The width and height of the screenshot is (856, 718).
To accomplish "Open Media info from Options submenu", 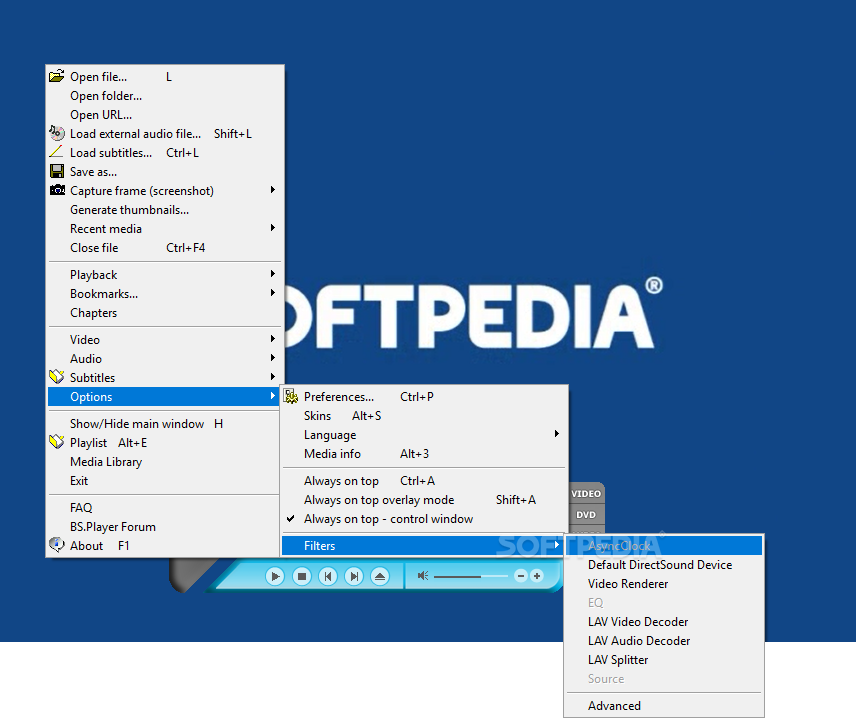I will tap(424, 454).
